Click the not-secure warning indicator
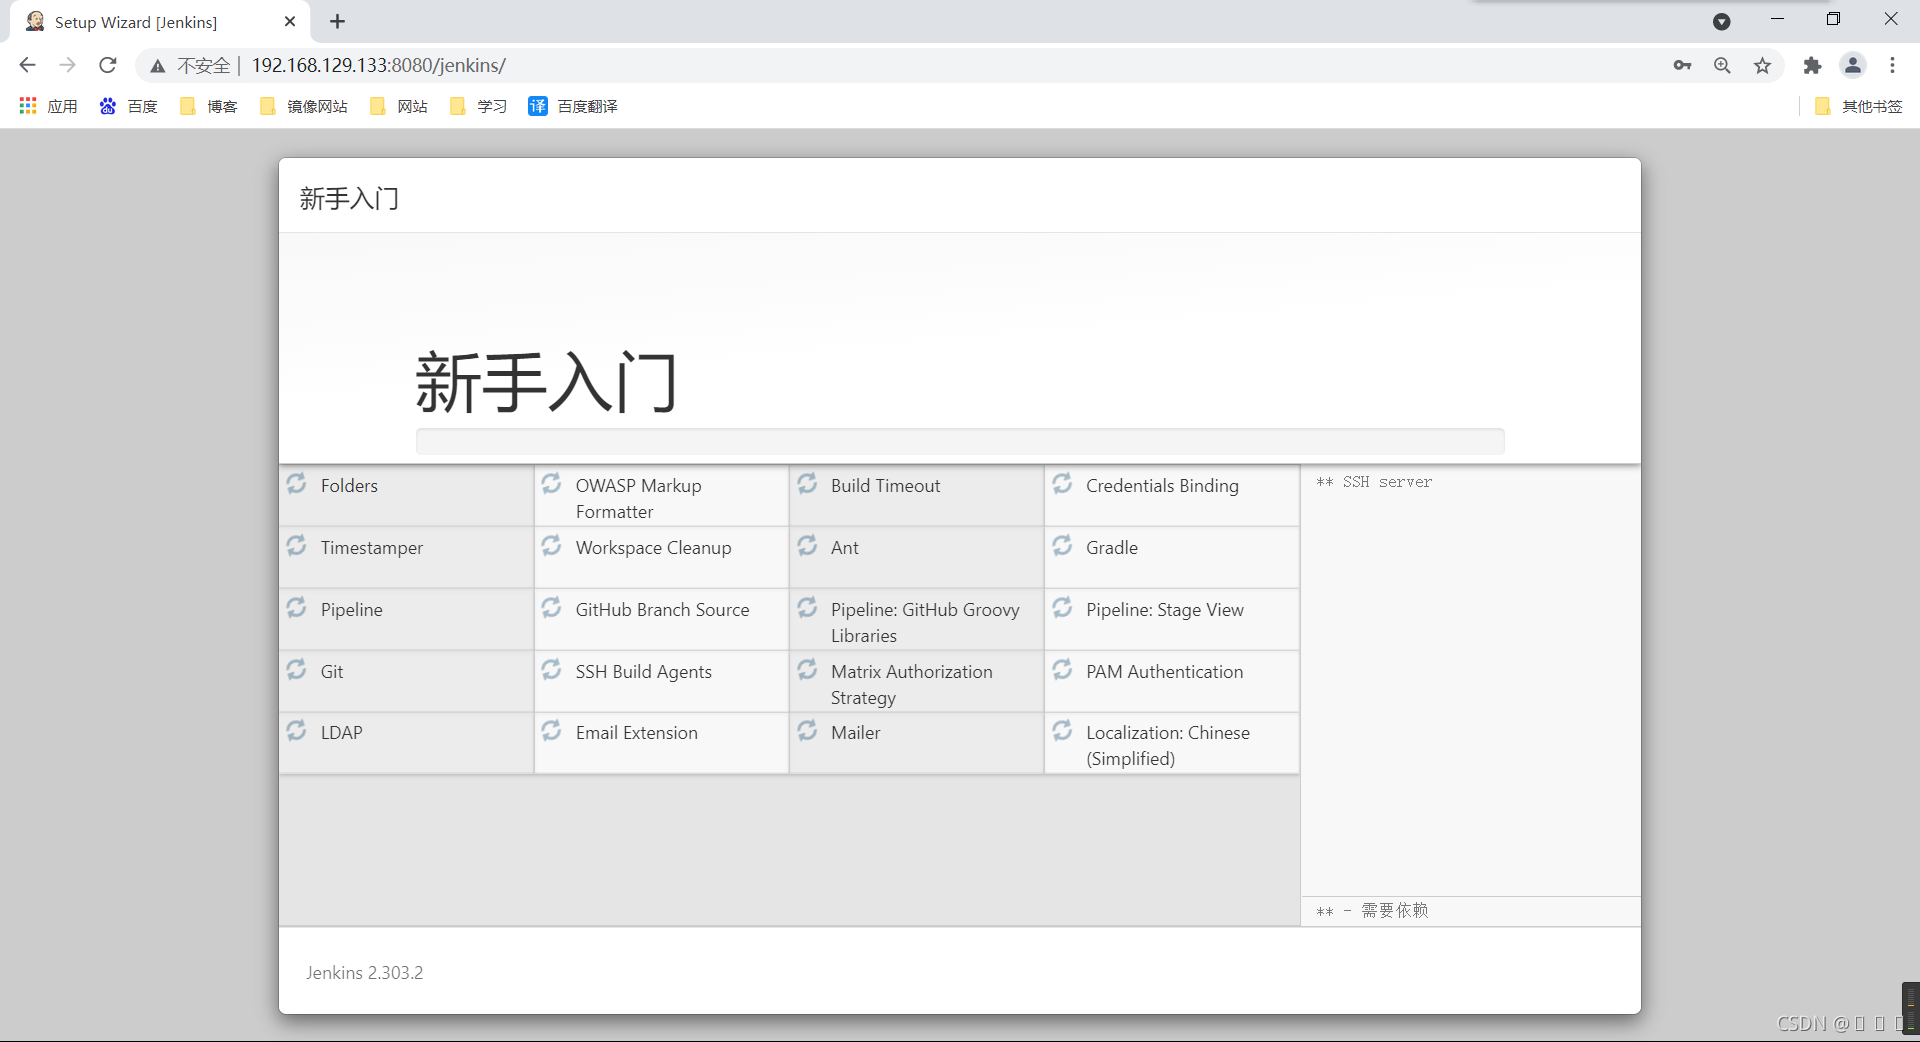 point(190,65)
